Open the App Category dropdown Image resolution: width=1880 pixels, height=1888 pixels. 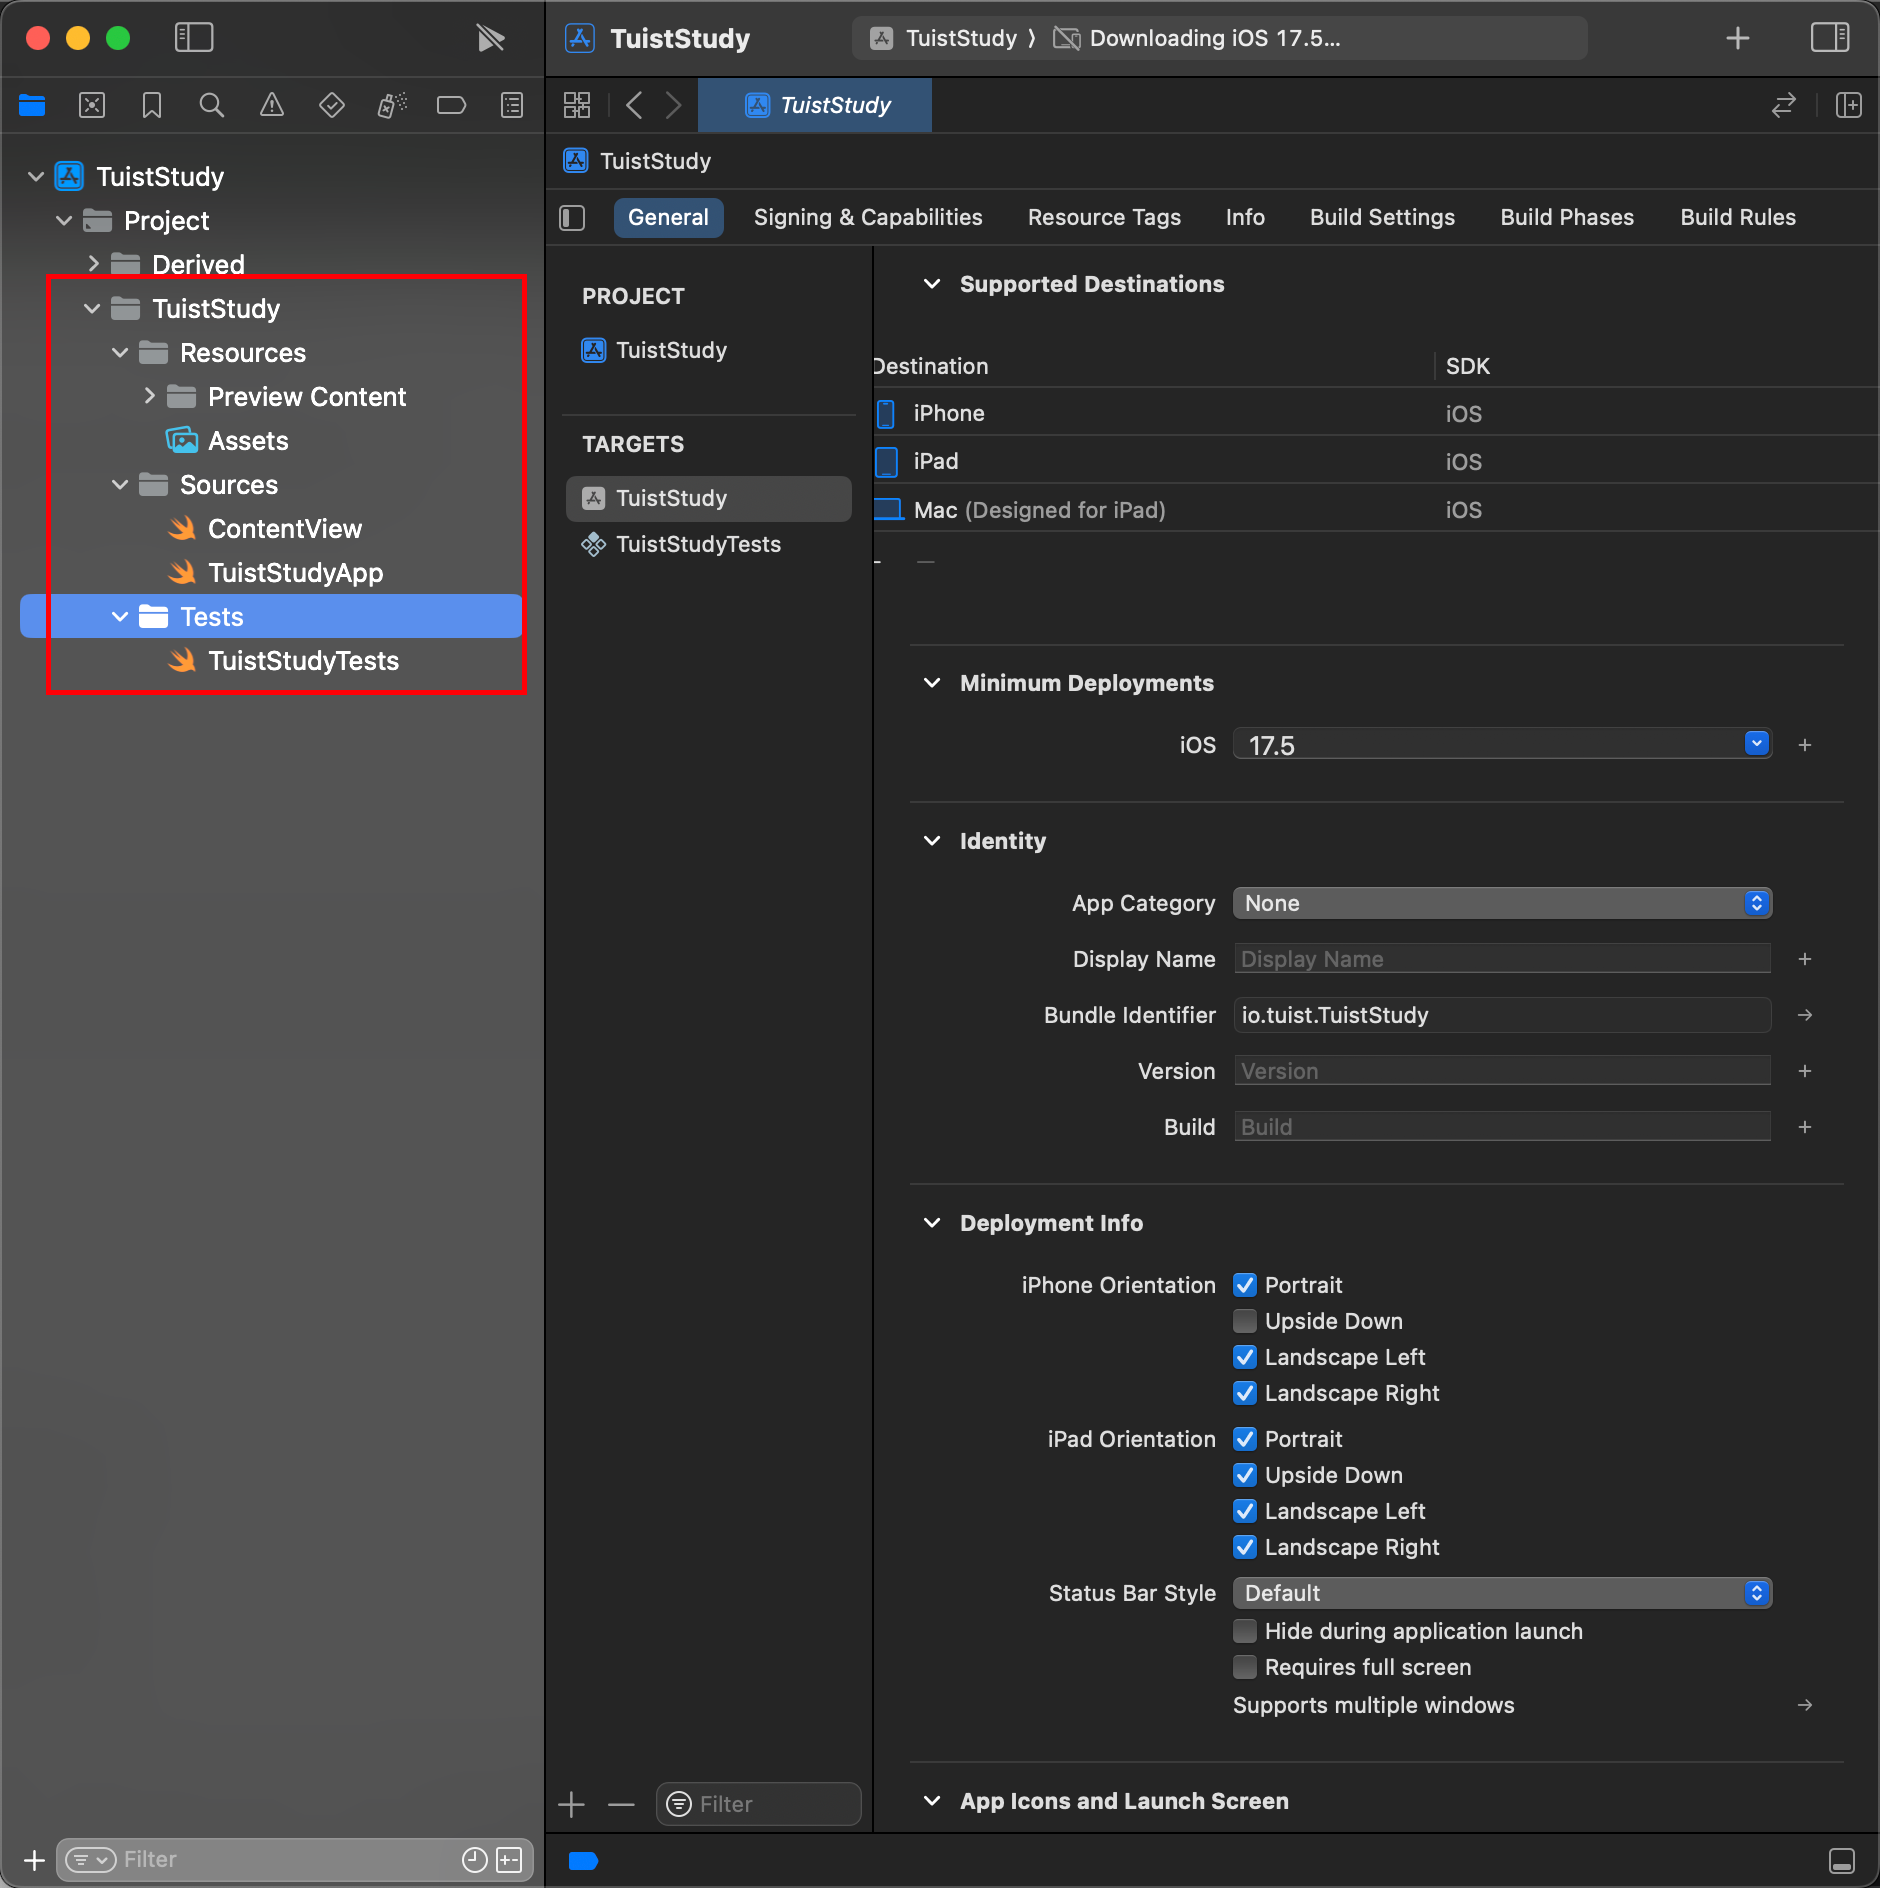[1502, 903]
